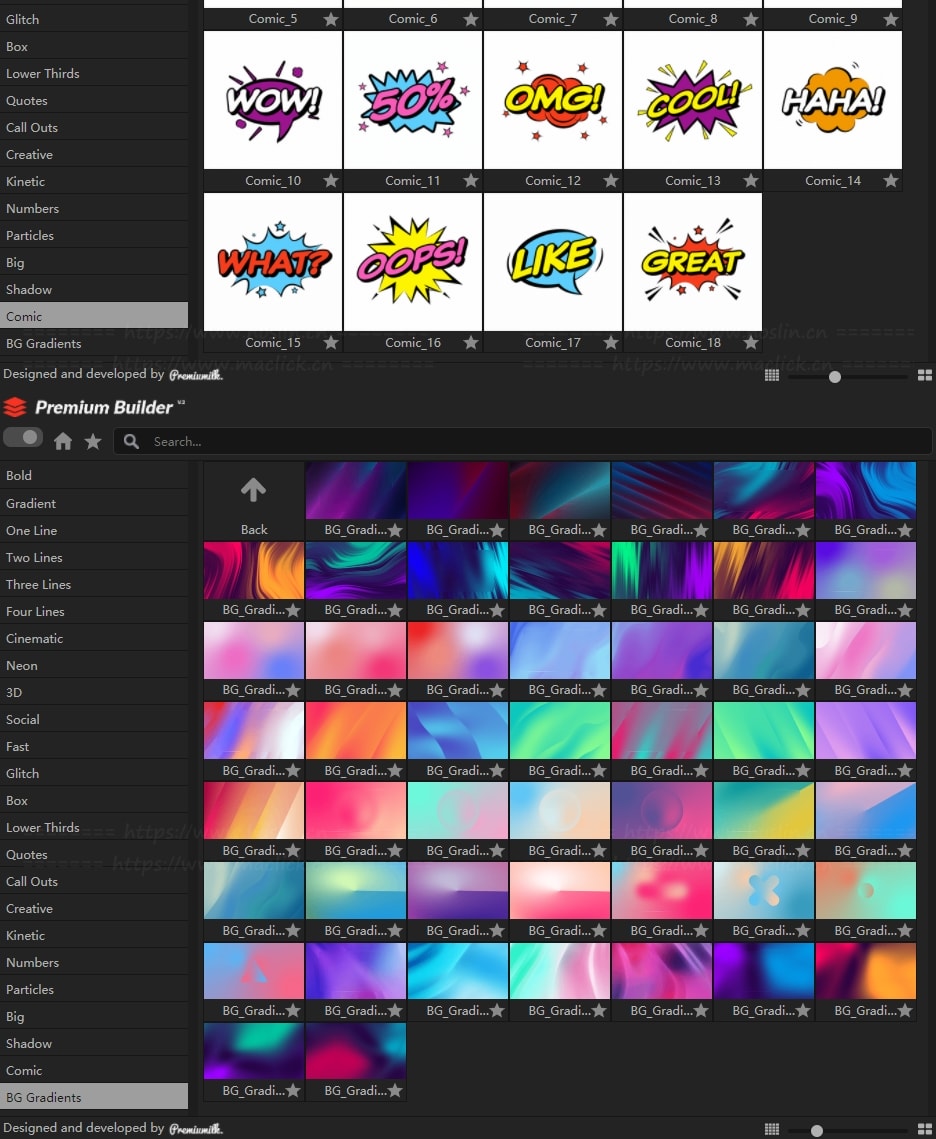936x1139 pixels.
Task: Click the magnifier search icon
Action: [131, 441]
